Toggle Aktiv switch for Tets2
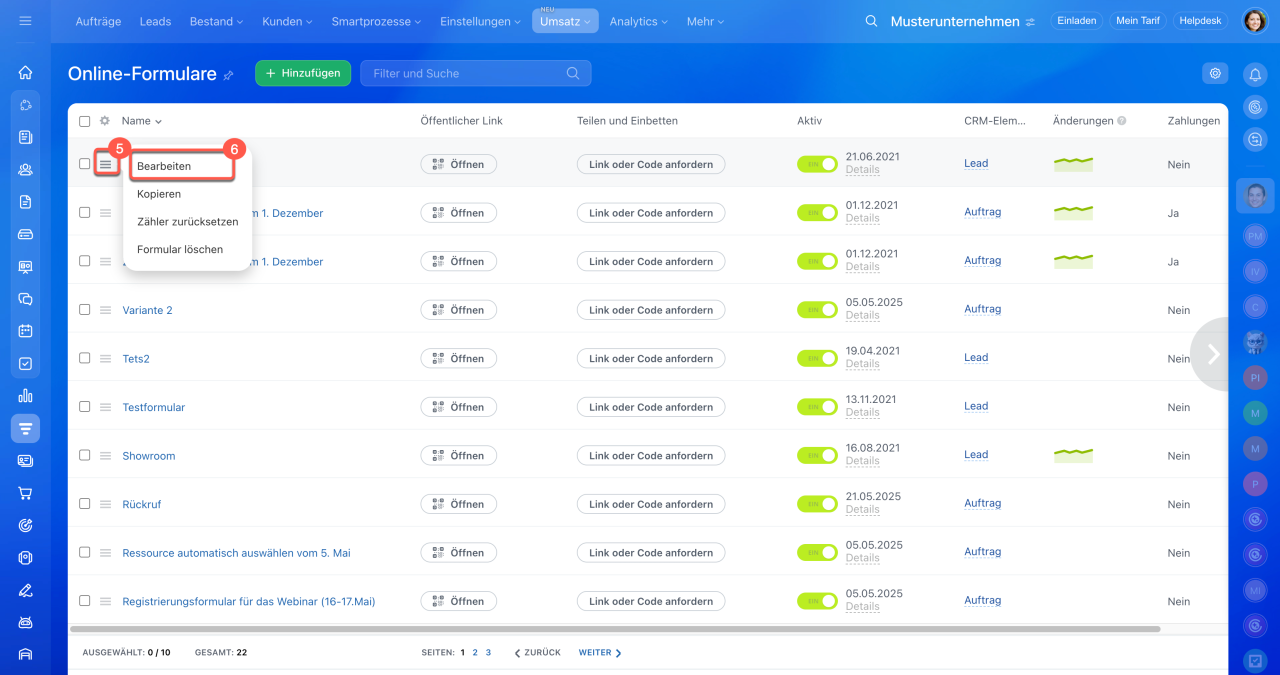This screenshot has height=675, width=1280. pyautogui.click(x=817, y=358)
